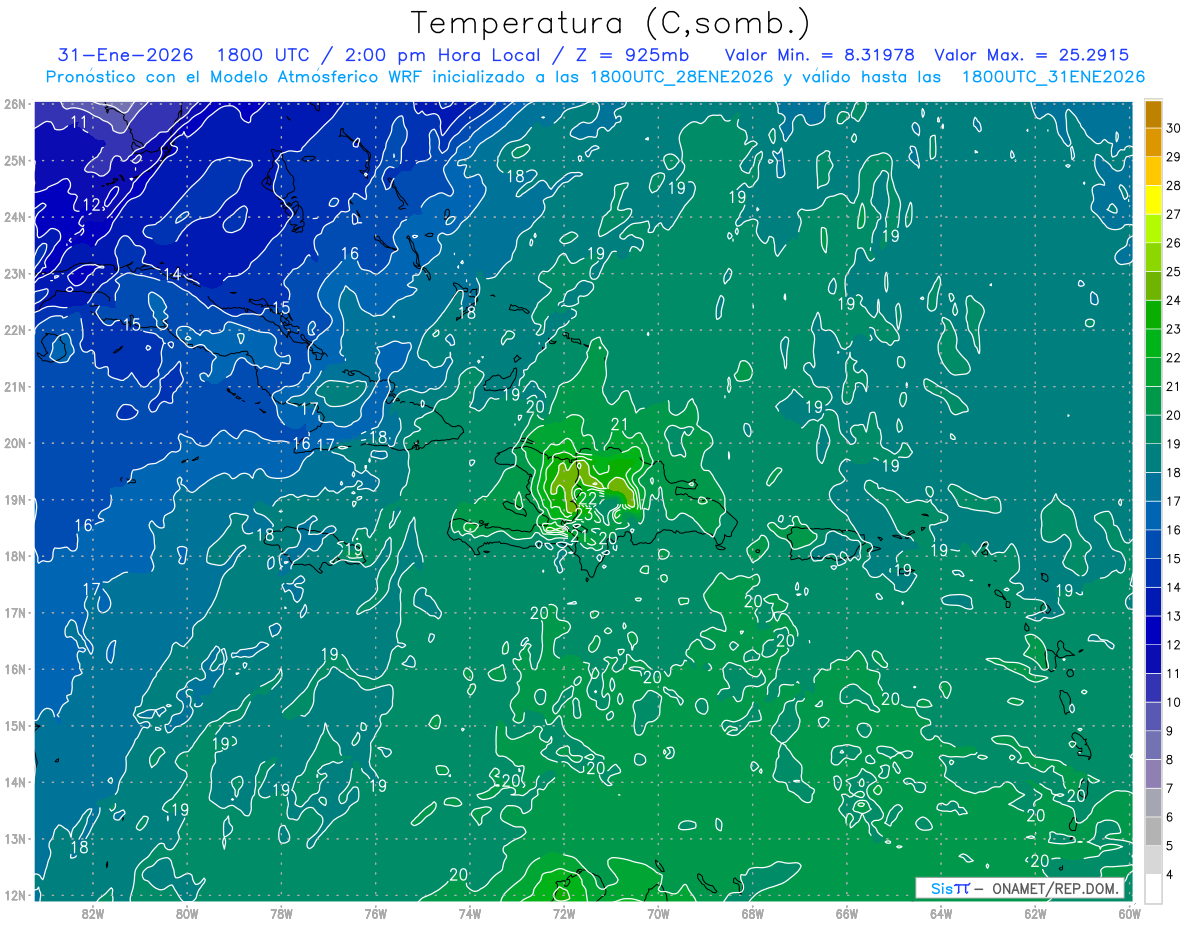
Task: Click latitude axis label "24N"
Action: click(15, 217)
